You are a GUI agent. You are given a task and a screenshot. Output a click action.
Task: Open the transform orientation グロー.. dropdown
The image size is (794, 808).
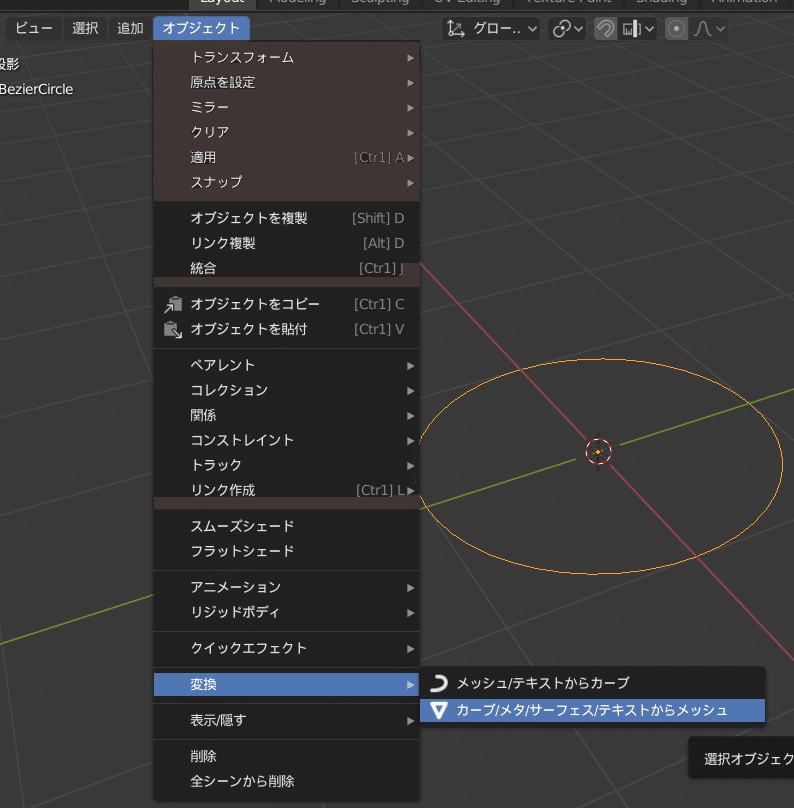click(491, 29)
